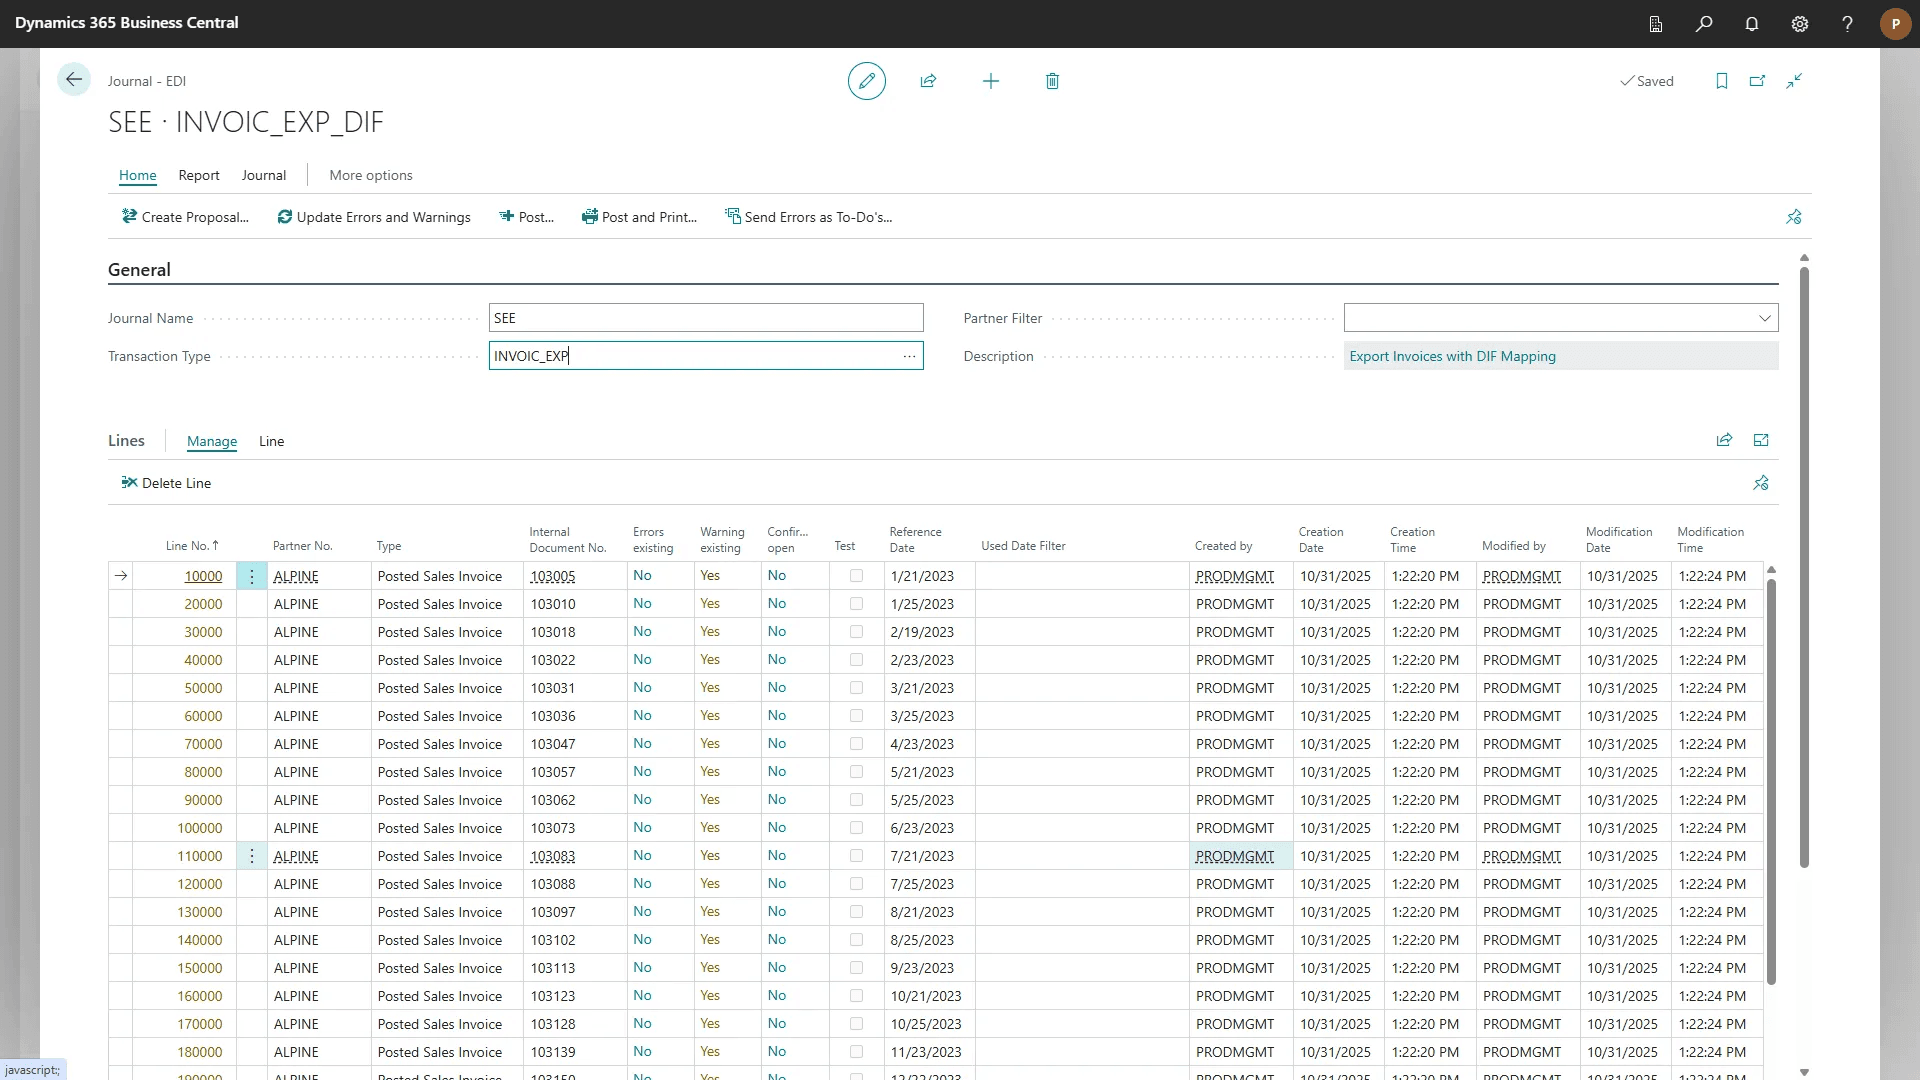Tick the Test checkbox for line 90000
Image resolution: width=1920 pixels, height=1080 pixels.
point(856,800)
